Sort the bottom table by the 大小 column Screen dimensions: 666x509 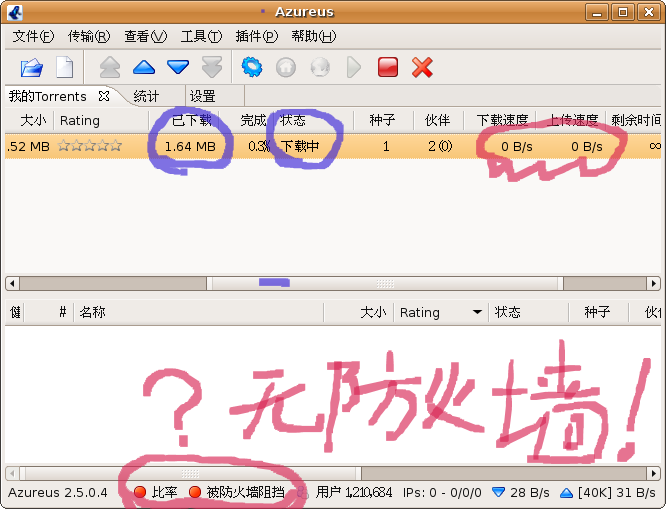click(359, 312)
